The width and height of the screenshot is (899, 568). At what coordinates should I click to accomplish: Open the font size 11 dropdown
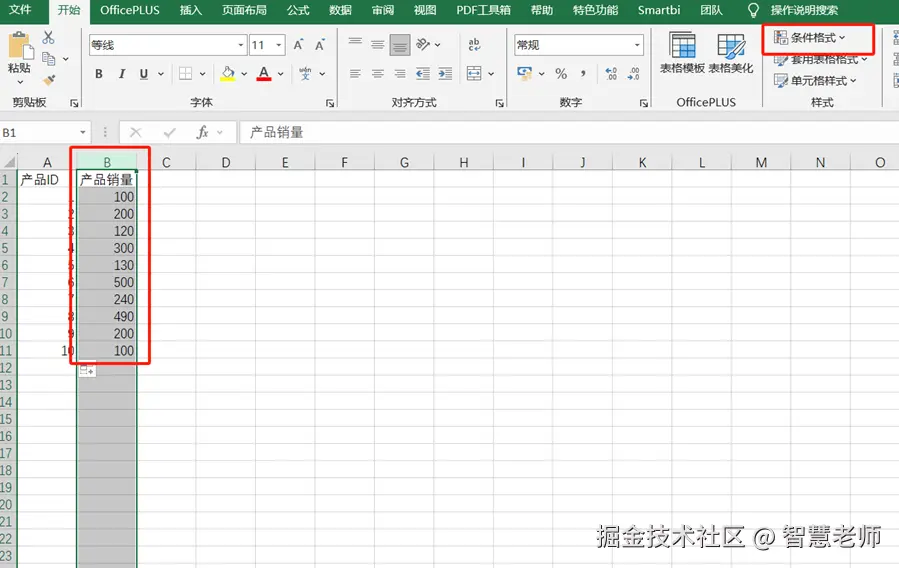click(279, 45)
